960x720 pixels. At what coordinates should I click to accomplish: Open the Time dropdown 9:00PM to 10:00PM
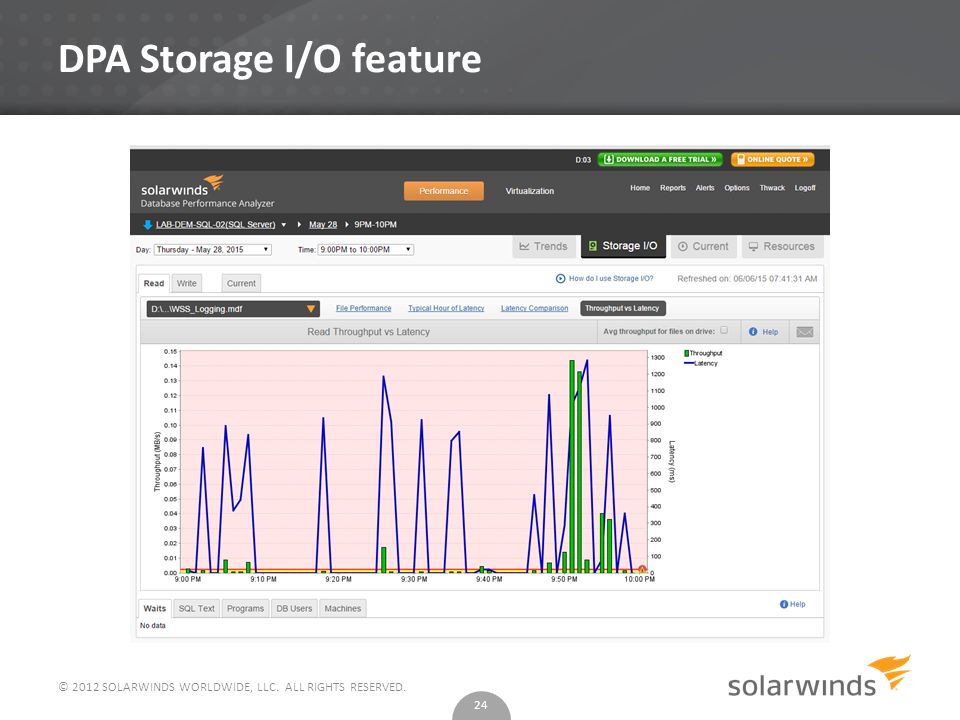click(366, 250)
